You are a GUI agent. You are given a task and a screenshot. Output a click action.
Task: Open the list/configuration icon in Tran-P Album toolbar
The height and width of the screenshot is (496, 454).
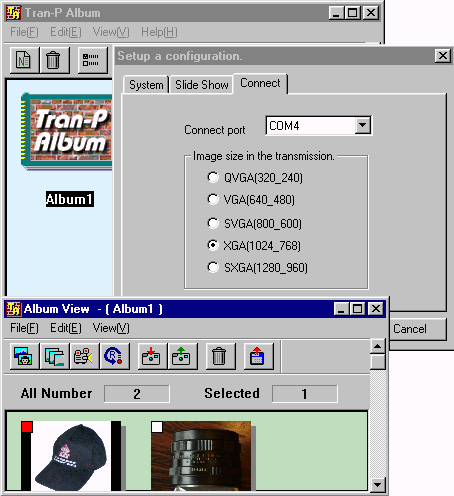[92, 60]
